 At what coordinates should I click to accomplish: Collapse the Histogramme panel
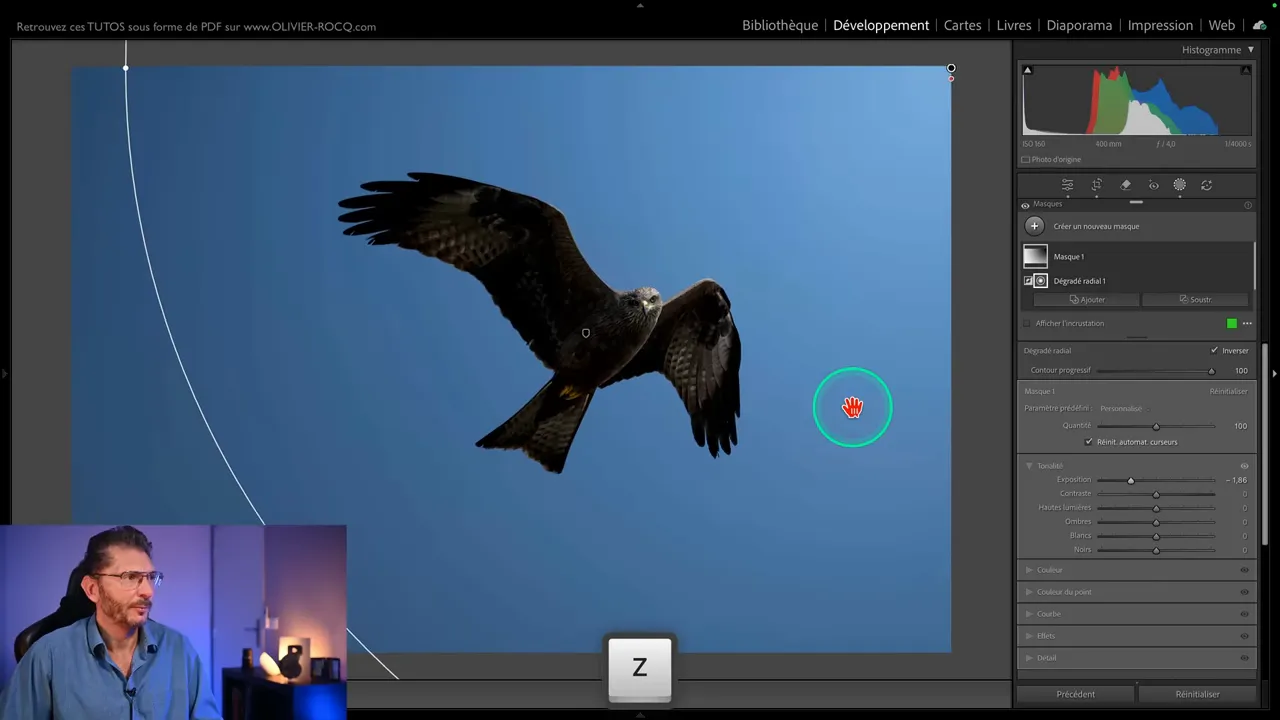[1250, 50]
